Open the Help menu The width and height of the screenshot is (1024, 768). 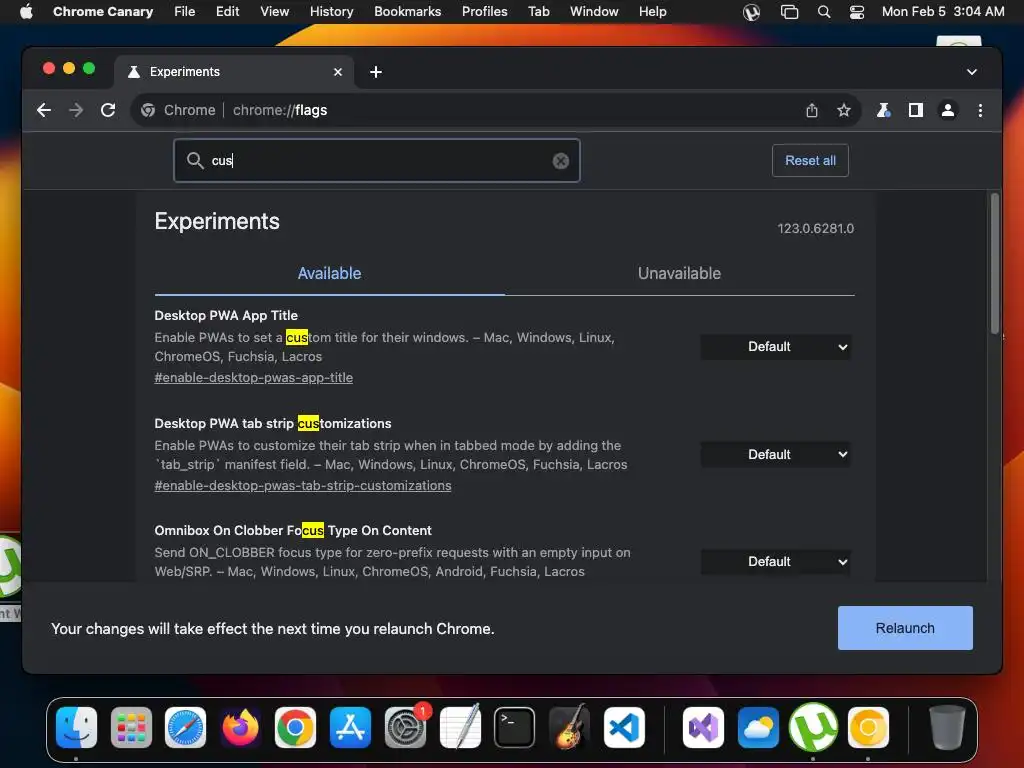pyautogui.click(x=652, y=12)
